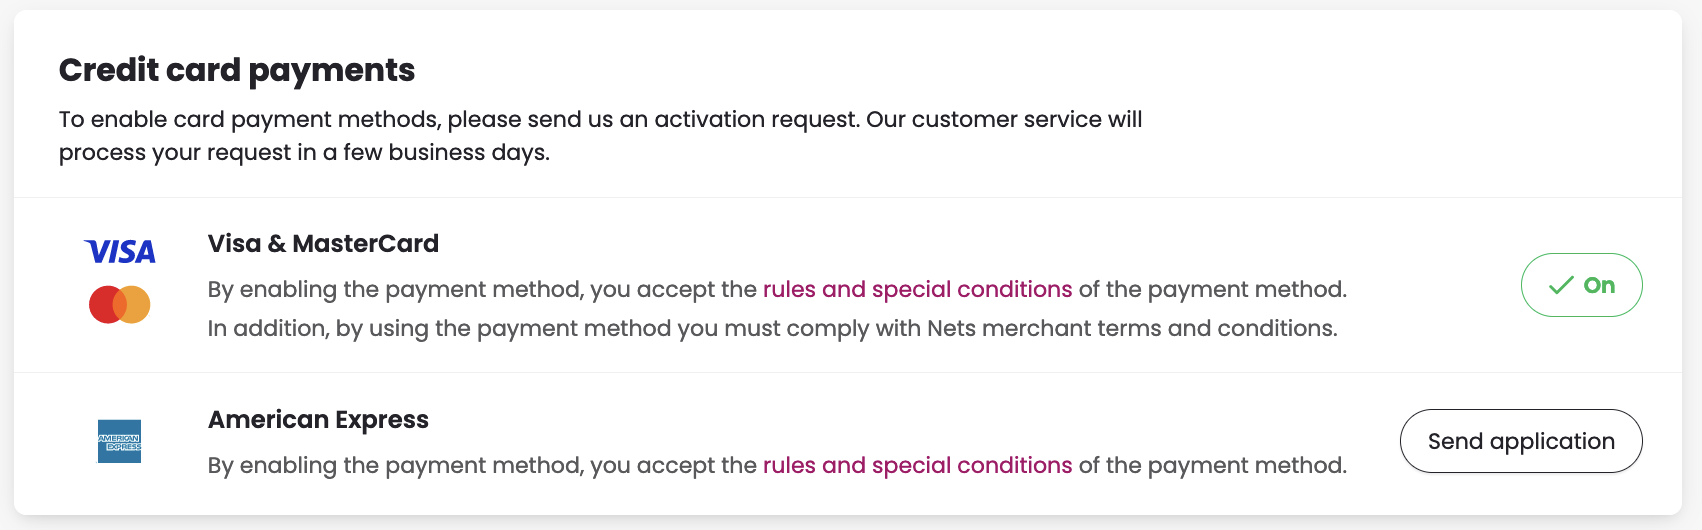The height and width of the screenshot is (530, 1702).
Task: Open Visa & MasterCard rules and special conditions
Action: click(917, 289)
